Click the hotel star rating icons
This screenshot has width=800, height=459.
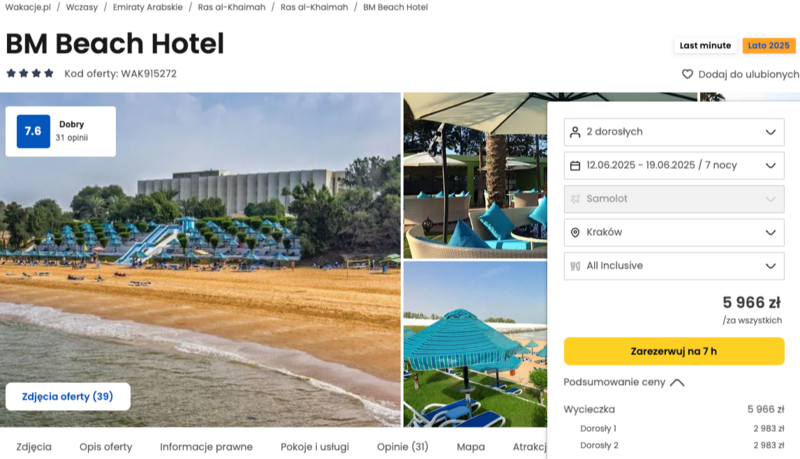pos(30,73)
